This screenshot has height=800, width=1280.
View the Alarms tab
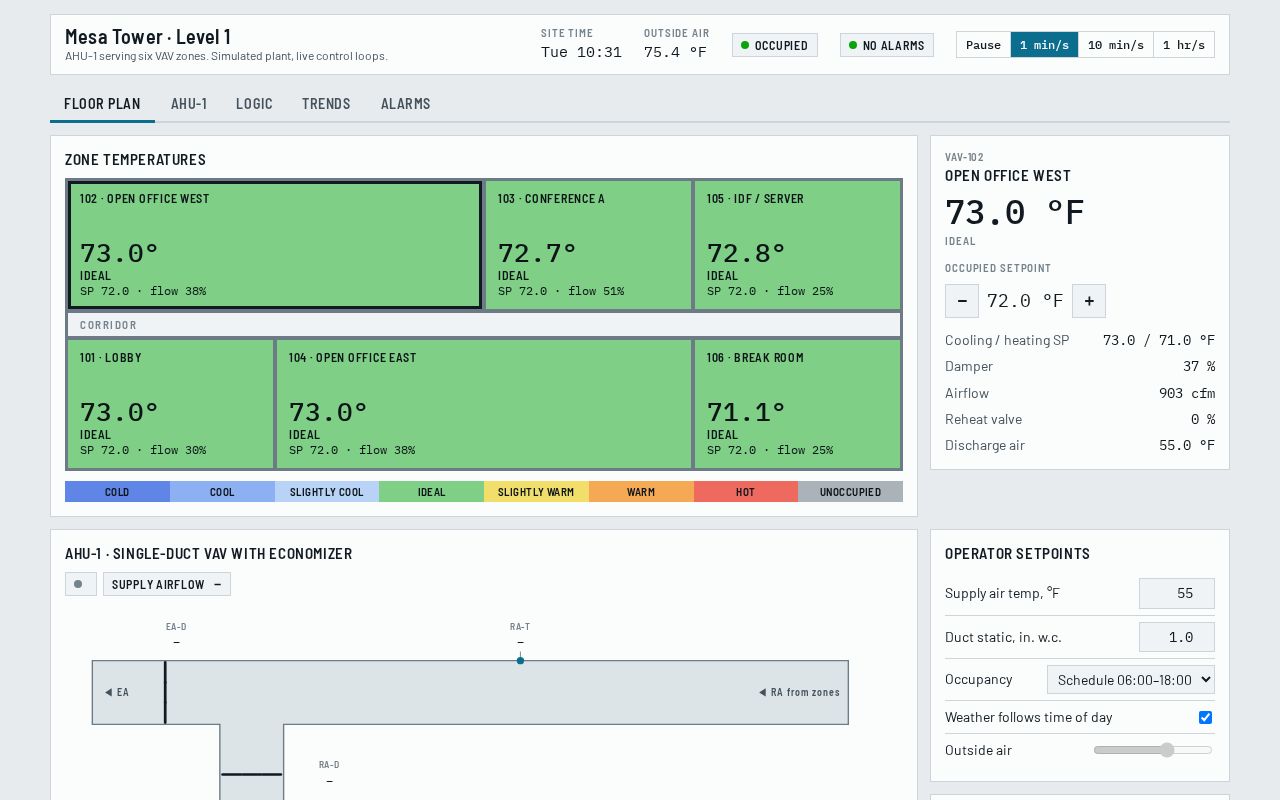406,104
